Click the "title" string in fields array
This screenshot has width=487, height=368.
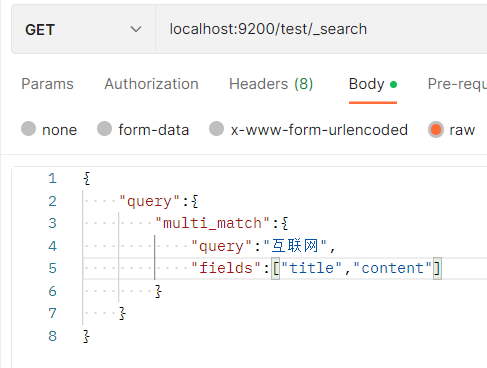pos(312,268)
